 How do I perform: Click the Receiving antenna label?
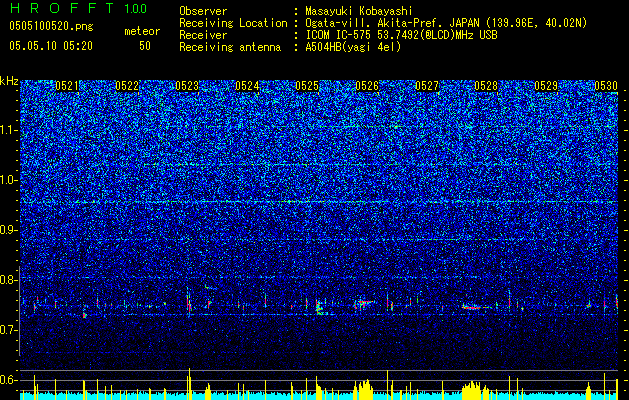(x=230, y=47)
